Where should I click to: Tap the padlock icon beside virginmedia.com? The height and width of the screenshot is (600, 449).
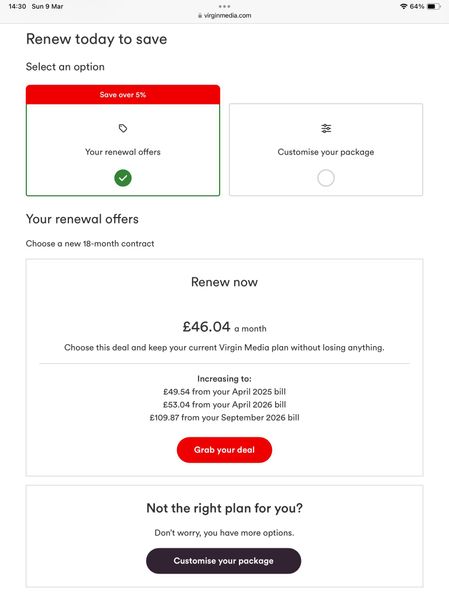[200, 16]
